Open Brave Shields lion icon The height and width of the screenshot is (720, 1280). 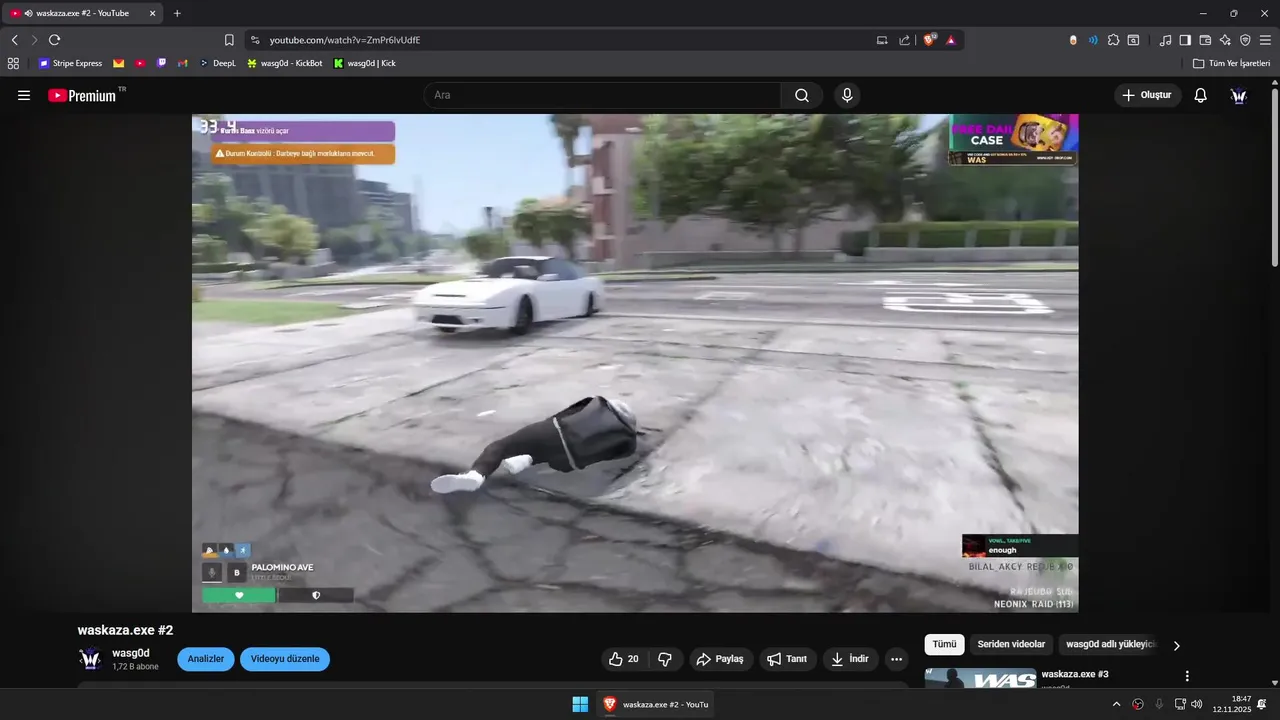(x=930, y=40)
